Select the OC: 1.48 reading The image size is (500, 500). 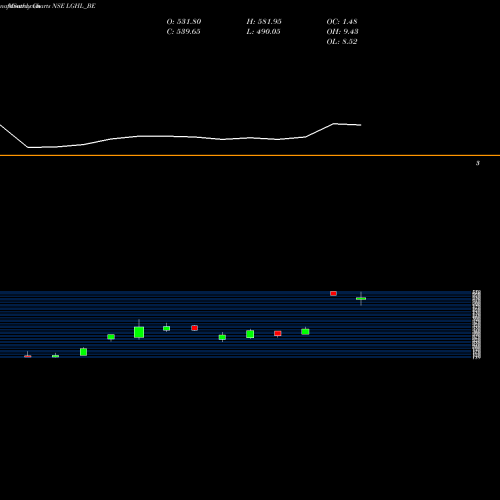(x=342, y=22)
